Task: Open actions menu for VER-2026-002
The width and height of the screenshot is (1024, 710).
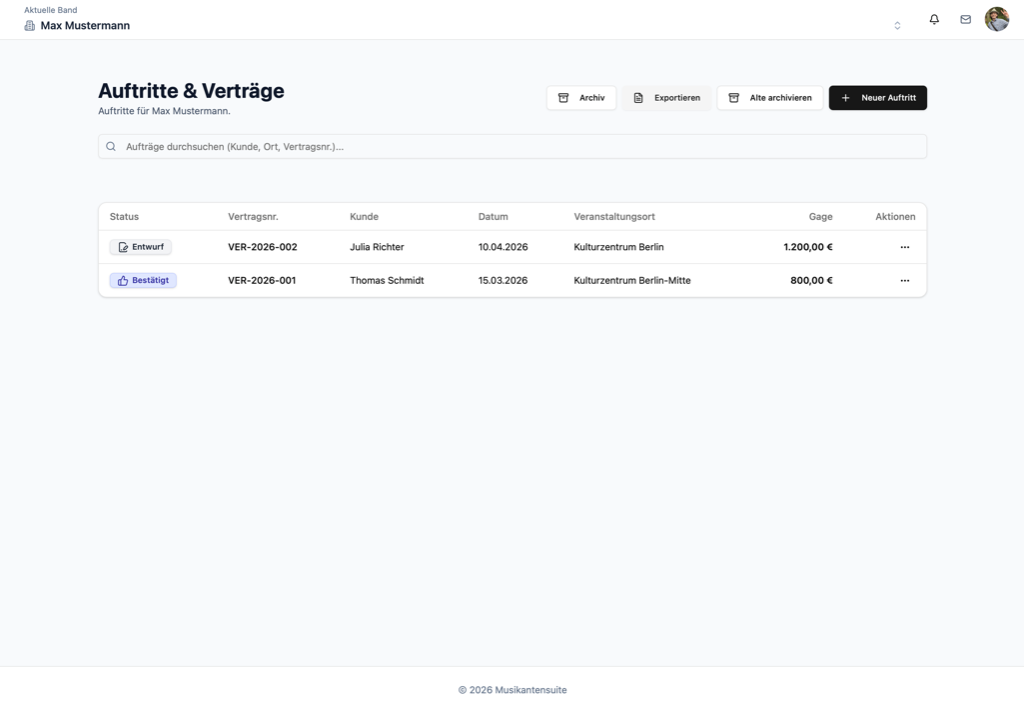Action: [904, 247]
